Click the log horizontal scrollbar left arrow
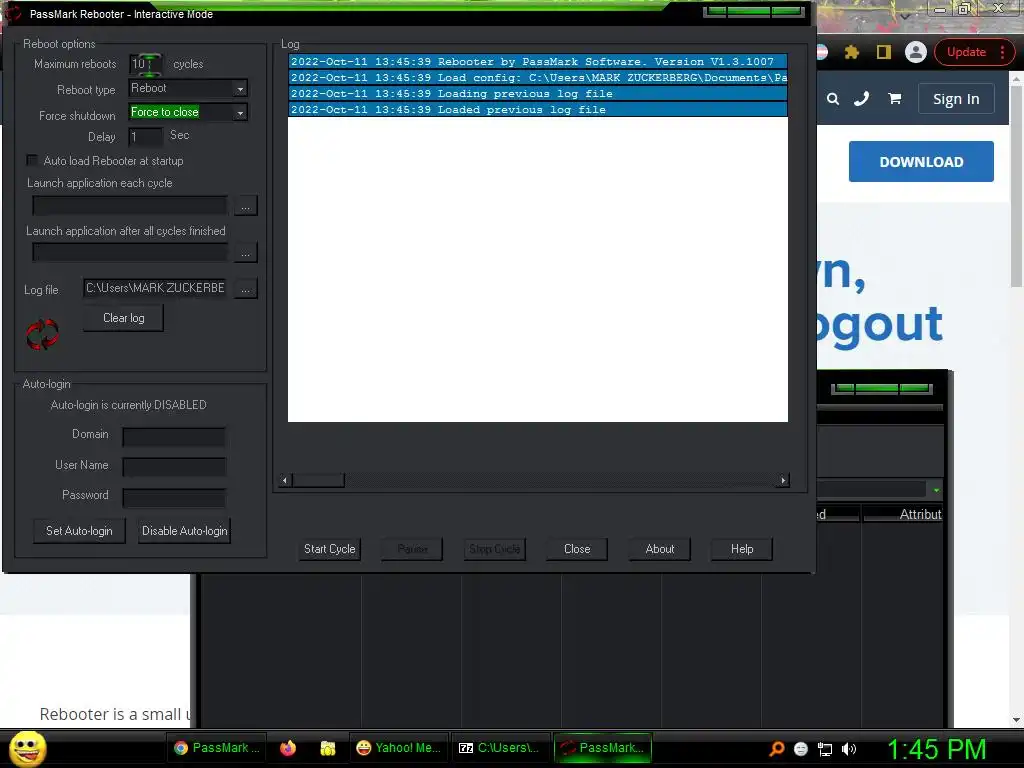Image resolution: width=1024 pixels, height=768 pixels. 284,481
